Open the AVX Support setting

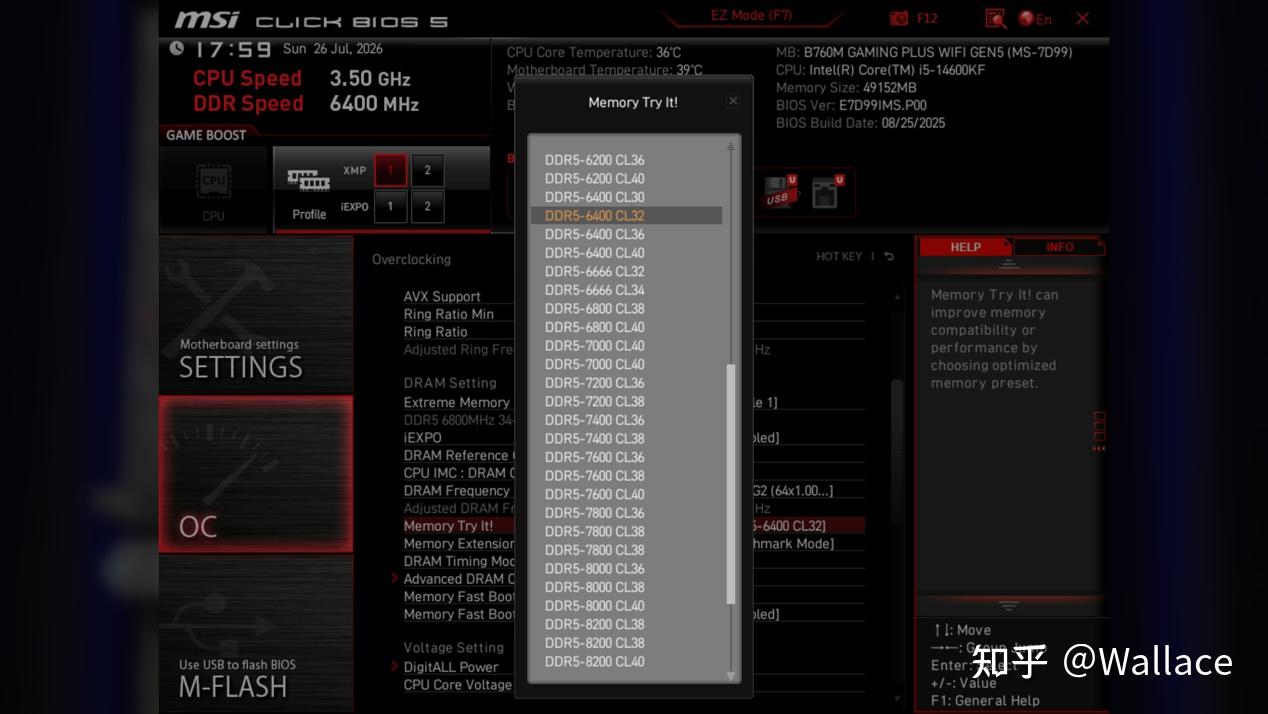634,296
